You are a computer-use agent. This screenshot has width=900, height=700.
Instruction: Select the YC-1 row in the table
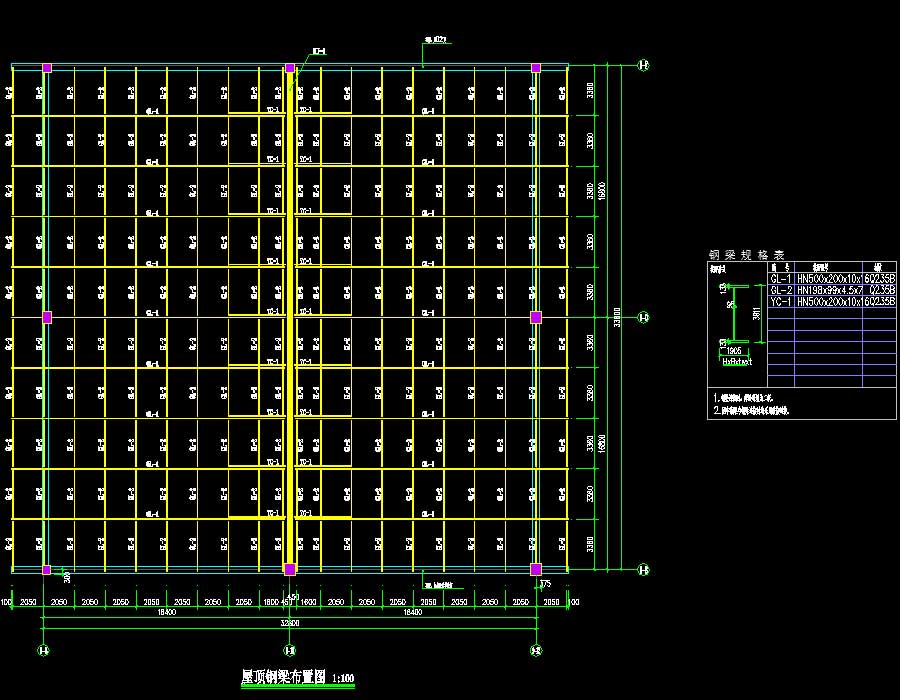click(831, 301)
